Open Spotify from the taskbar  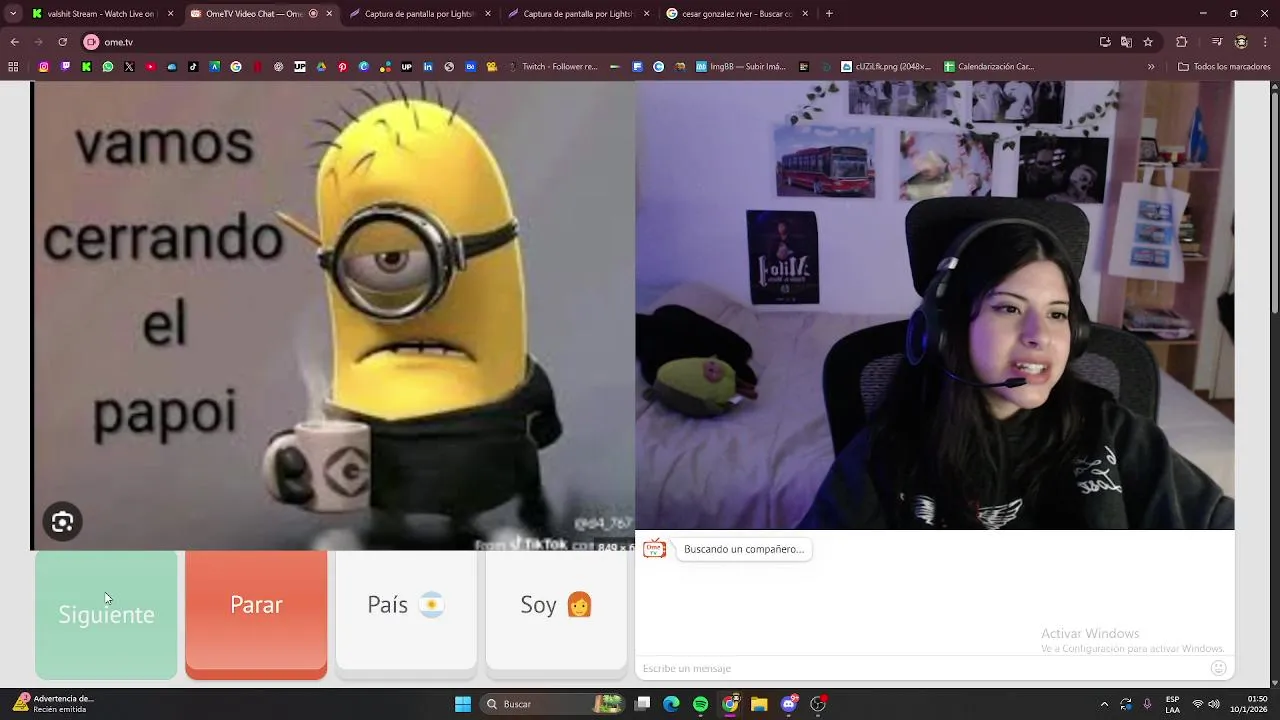[700, 704]
